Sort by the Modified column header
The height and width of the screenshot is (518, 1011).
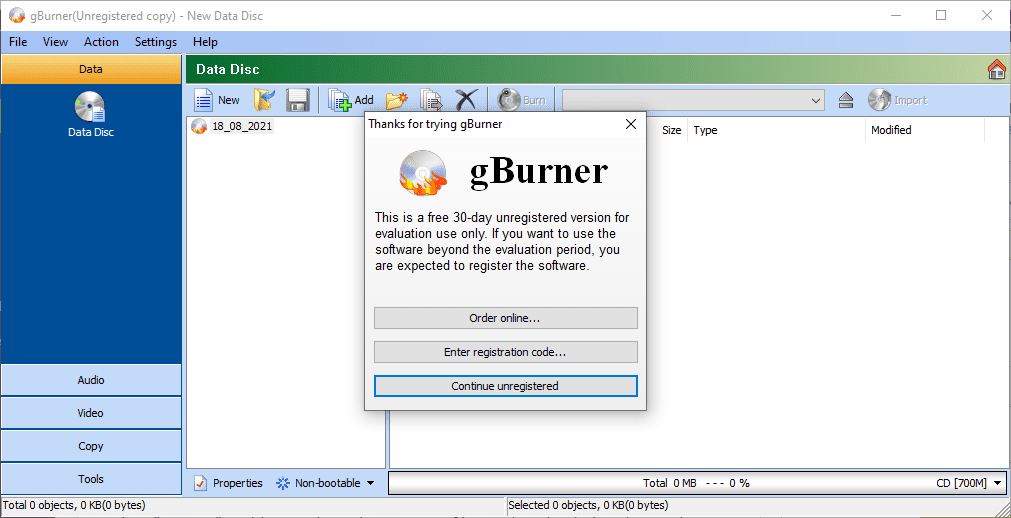click(x=891, y=130)
